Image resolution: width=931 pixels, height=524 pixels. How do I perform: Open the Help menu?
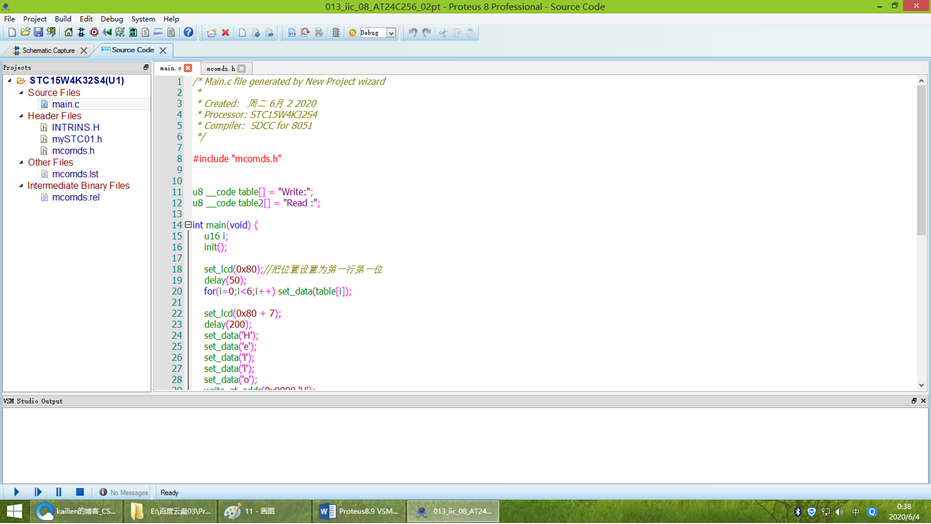tap(171, 19)
